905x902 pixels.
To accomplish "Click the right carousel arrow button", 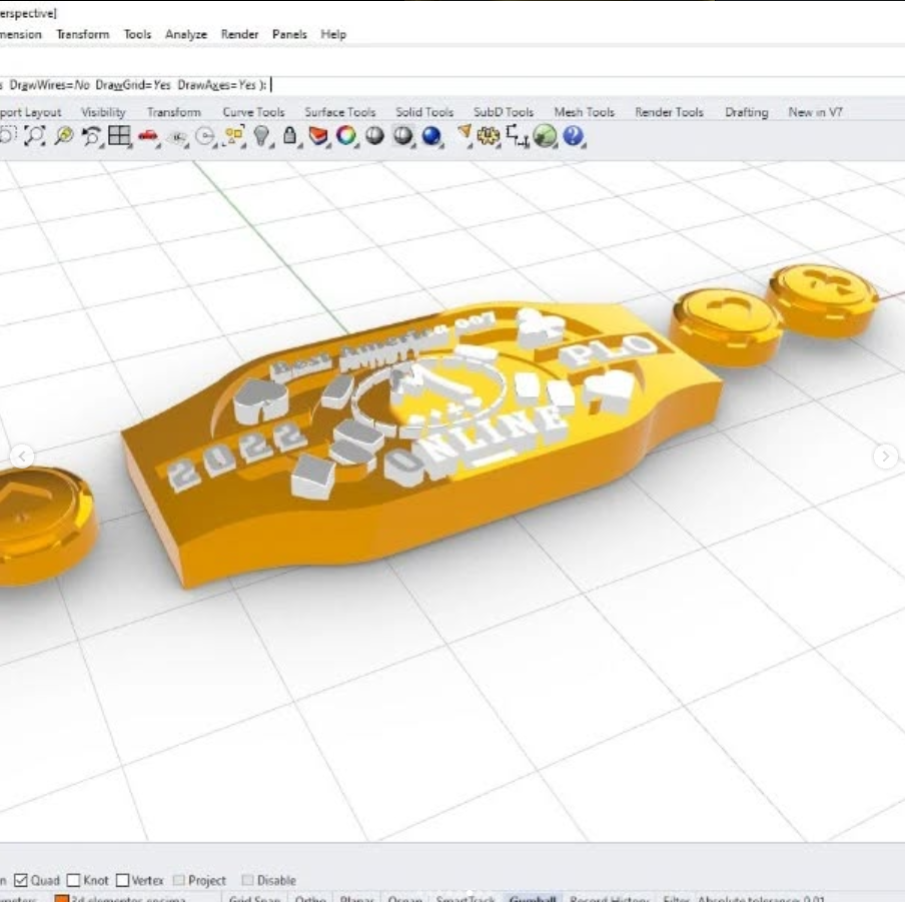I will click(x=885, y=457).
